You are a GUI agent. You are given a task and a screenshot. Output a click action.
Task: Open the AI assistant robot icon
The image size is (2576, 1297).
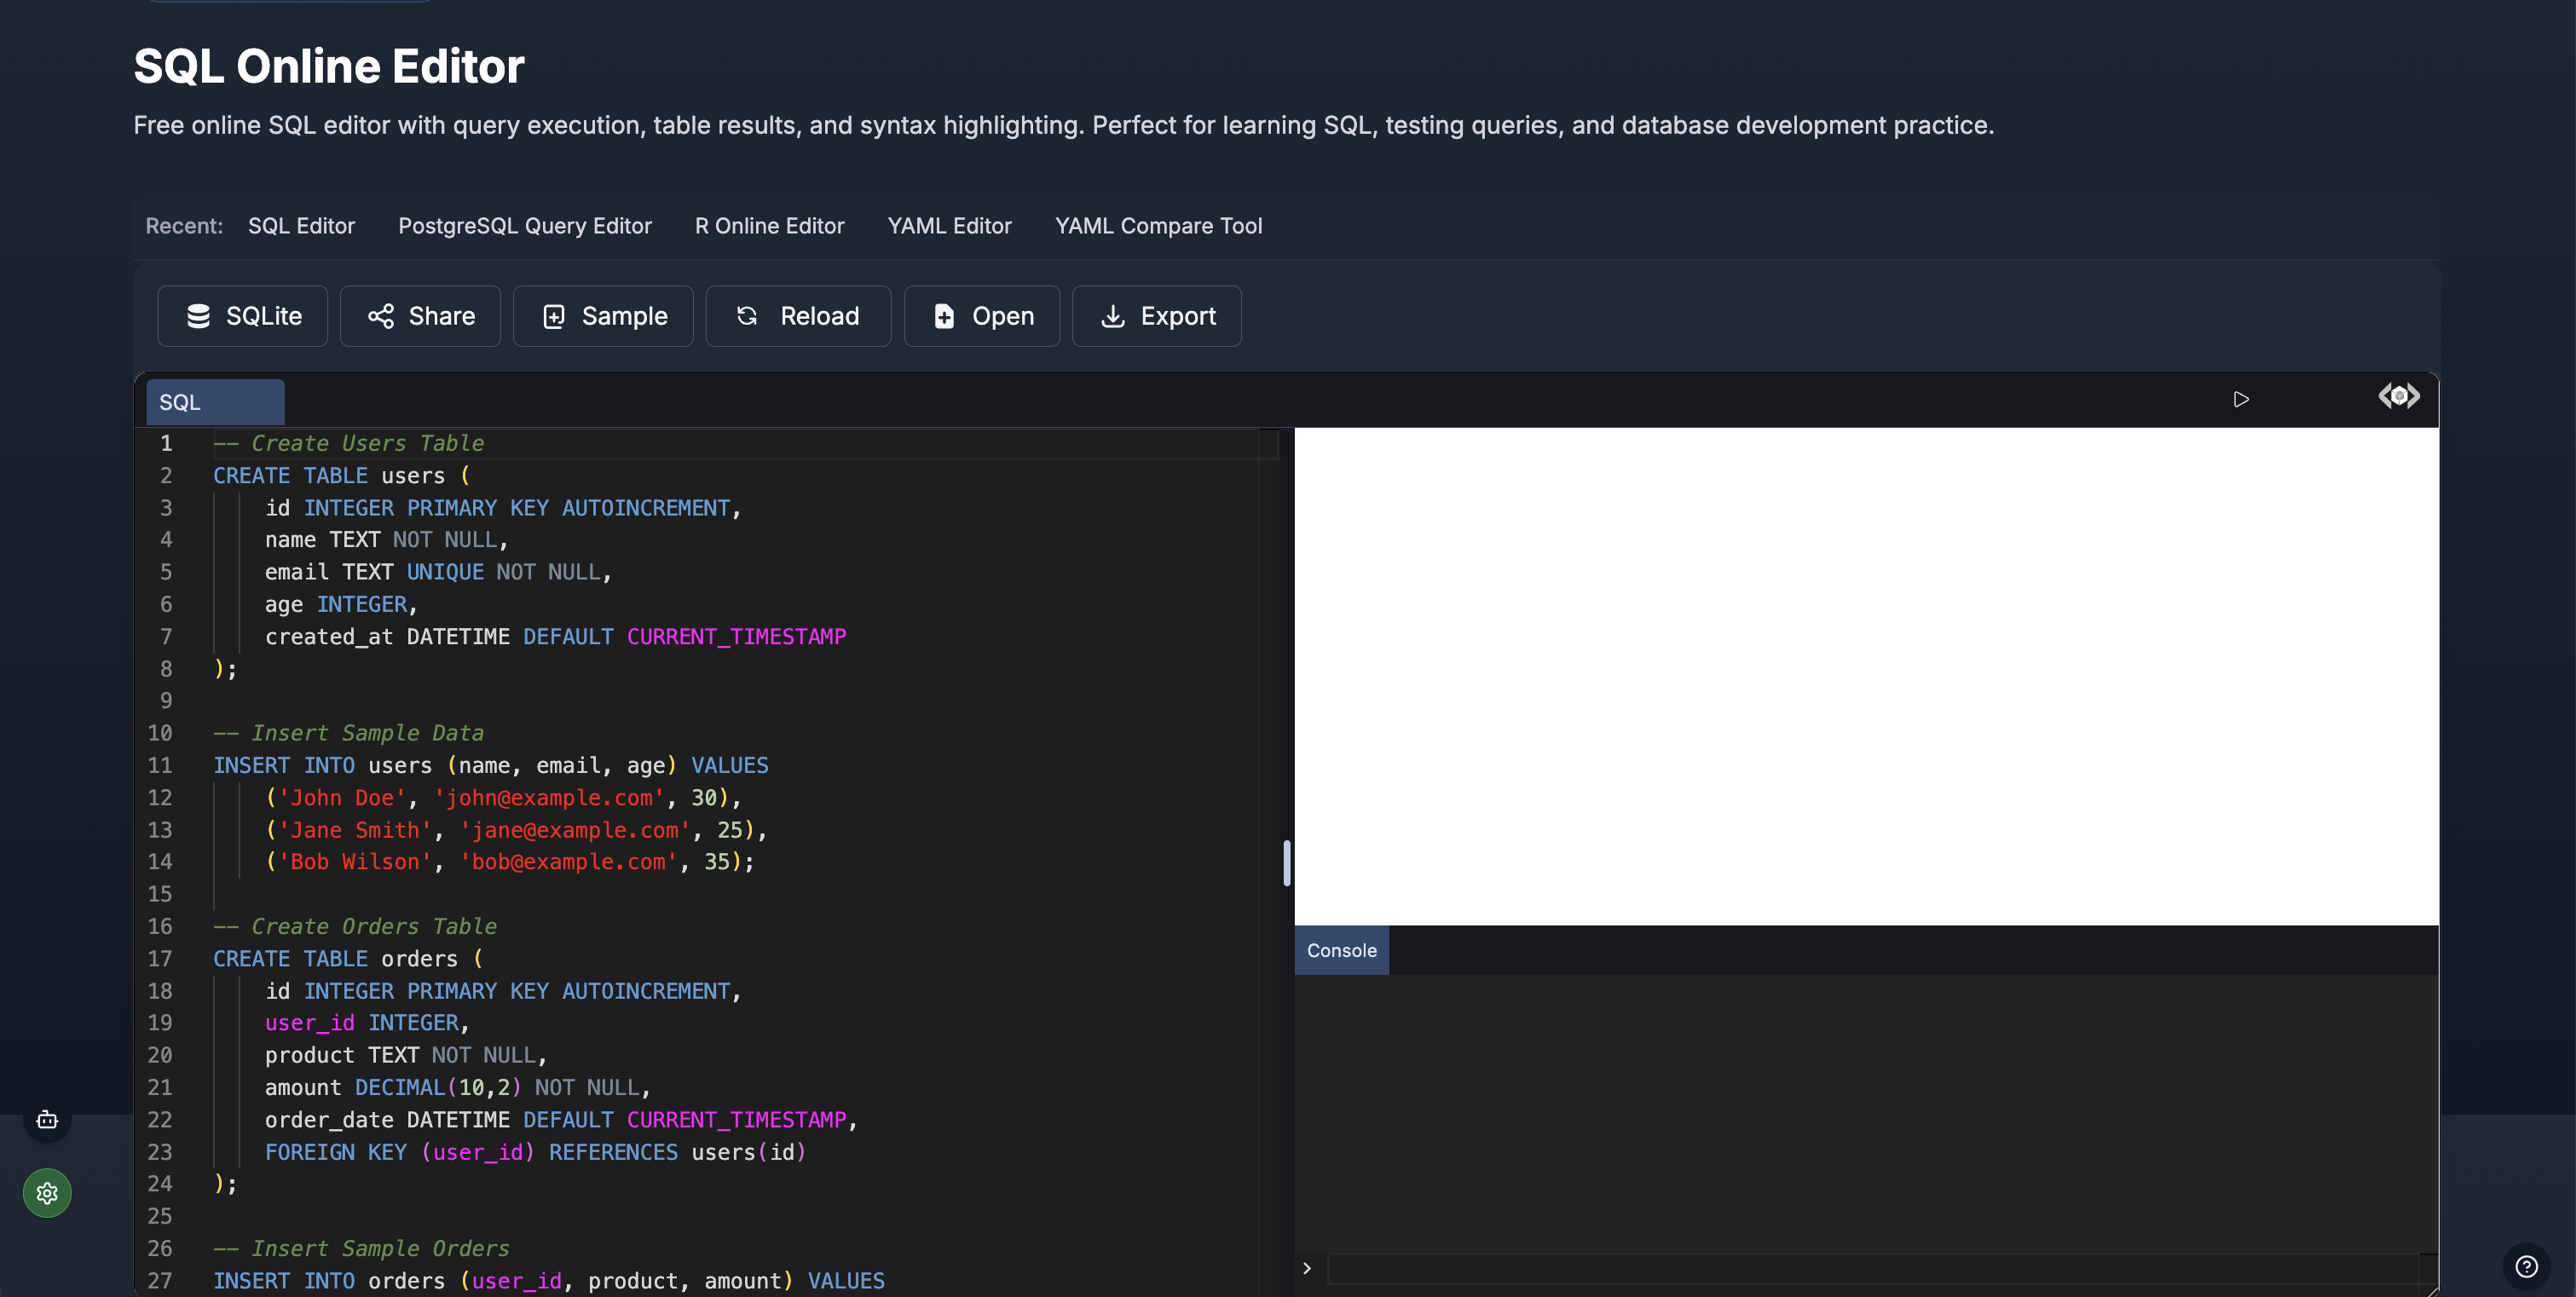[x=47, y=1120]
